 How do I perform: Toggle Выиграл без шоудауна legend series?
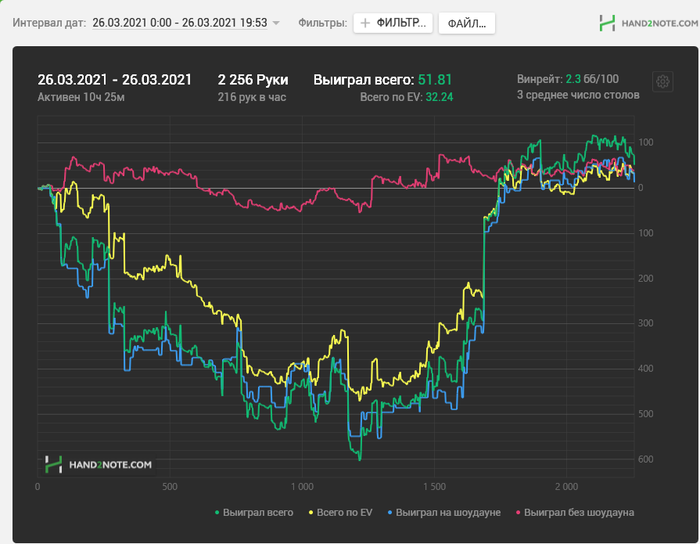click(575, 512)
